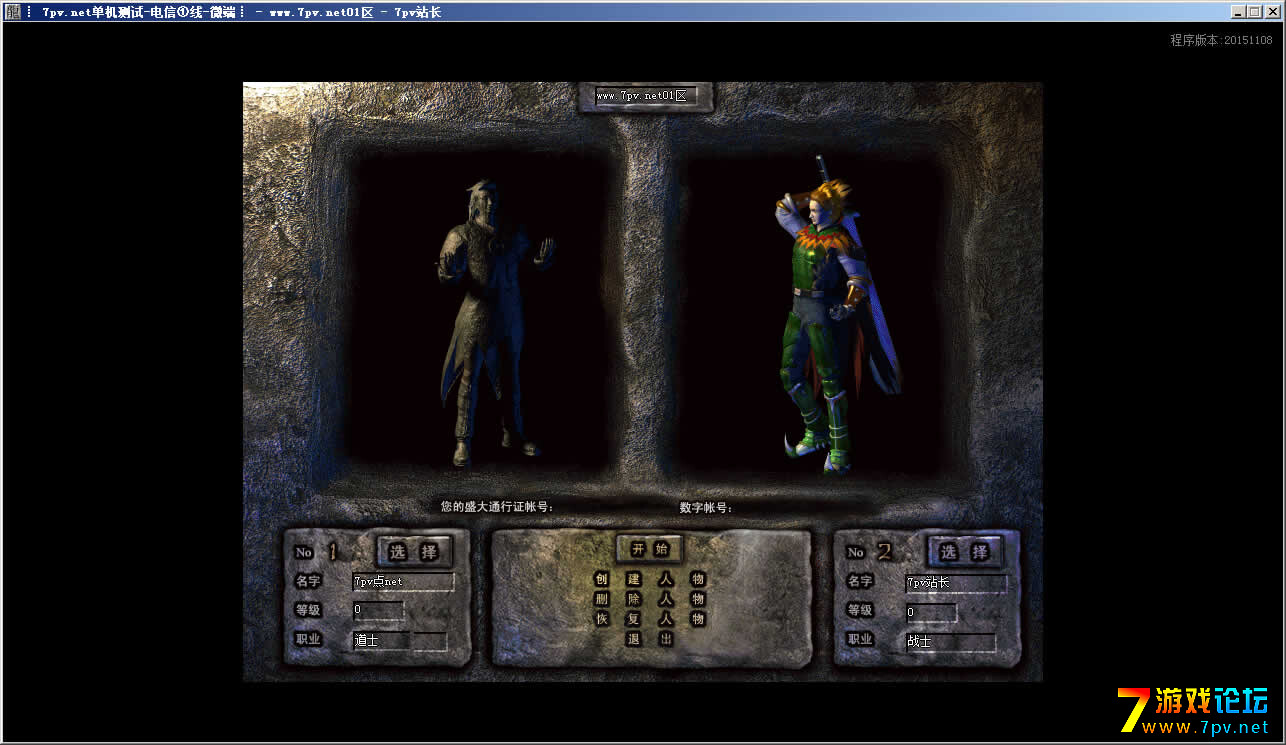The image size is (1286, 745).
Task: Maximize the game window
Action: click(1254, 12)
